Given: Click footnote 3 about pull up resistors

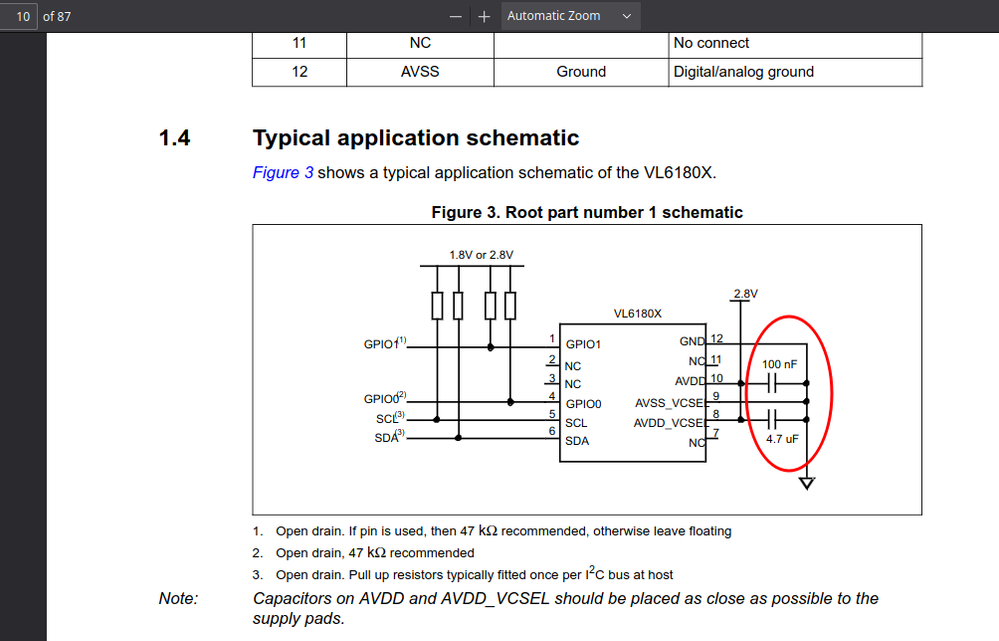Looking at the screenshot, I should (474, 573).
